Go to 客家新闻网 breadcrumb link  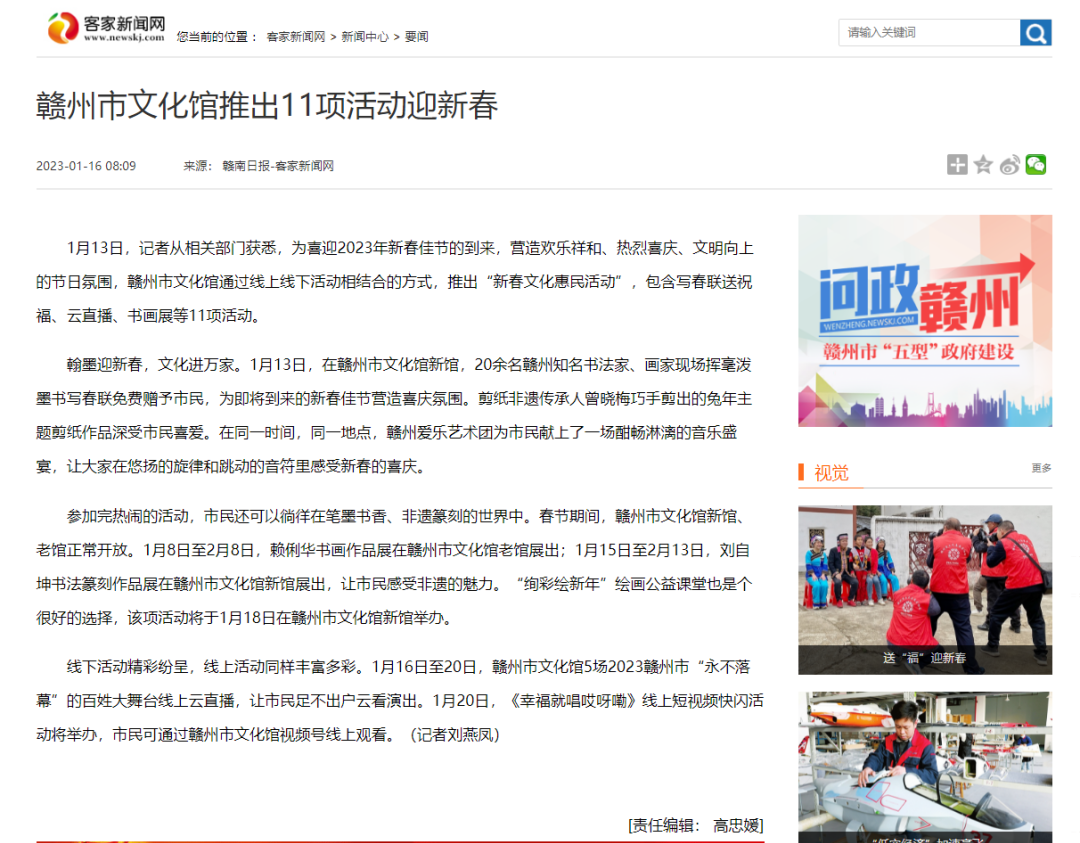[296, 37]
